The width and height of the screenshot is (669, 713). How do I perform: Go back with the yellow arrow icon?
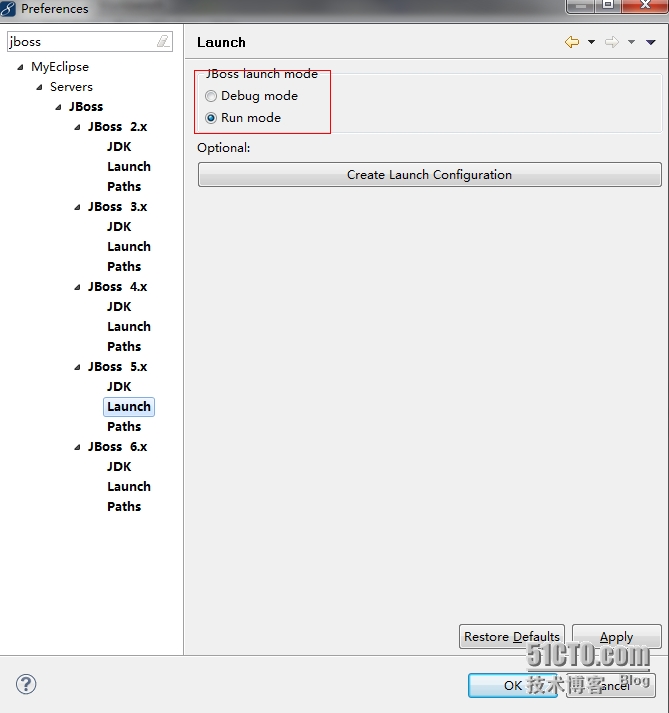pyautogui.click(x=572, y=42)
